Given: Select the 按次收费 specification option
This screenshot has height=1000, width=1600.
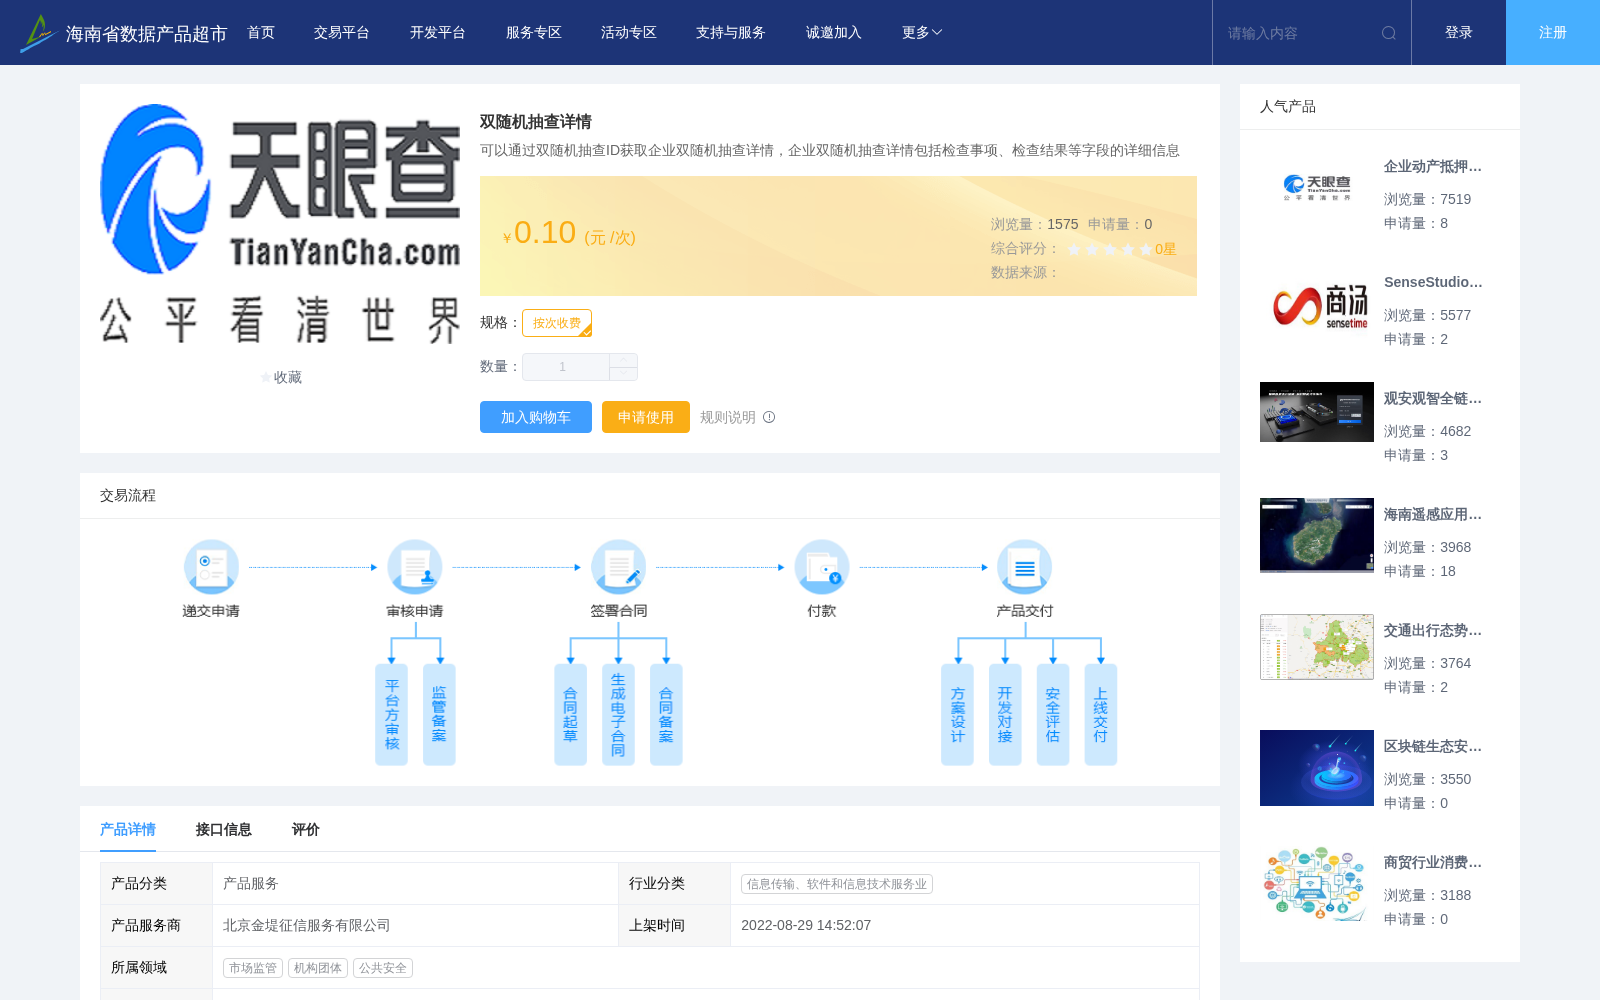Looking at the screenshot, I should click(x=557, y=323).
